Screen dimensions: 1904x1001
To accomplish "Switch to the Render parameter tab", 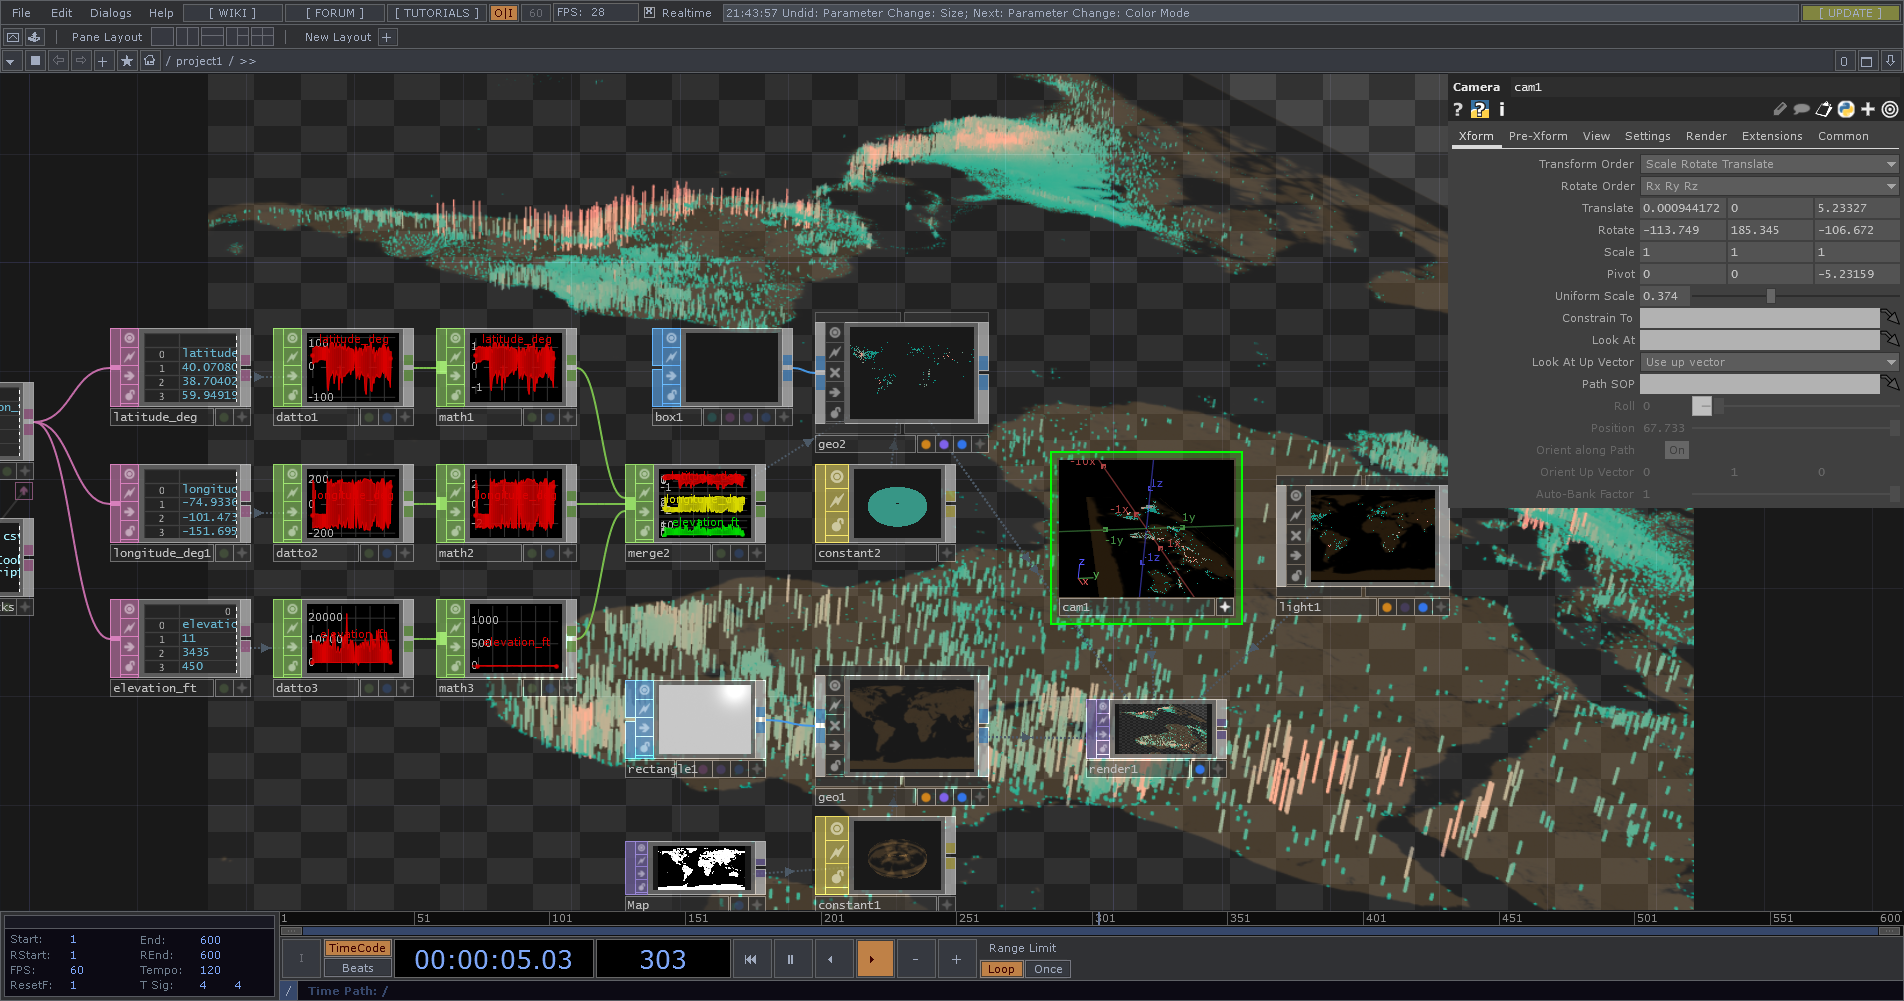I will 1705,136.
